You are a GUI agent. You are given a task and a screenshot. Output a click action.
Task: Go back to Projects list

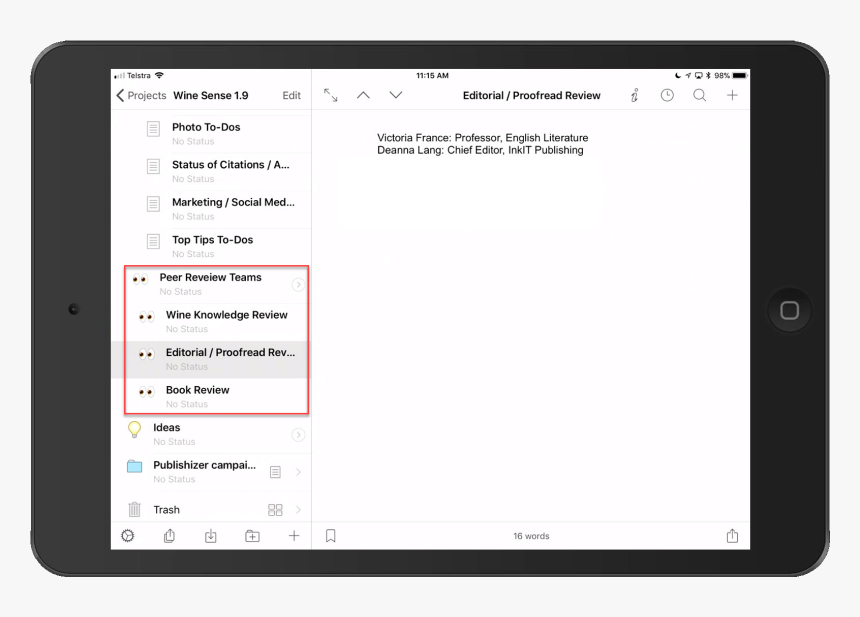click(141, 95)
